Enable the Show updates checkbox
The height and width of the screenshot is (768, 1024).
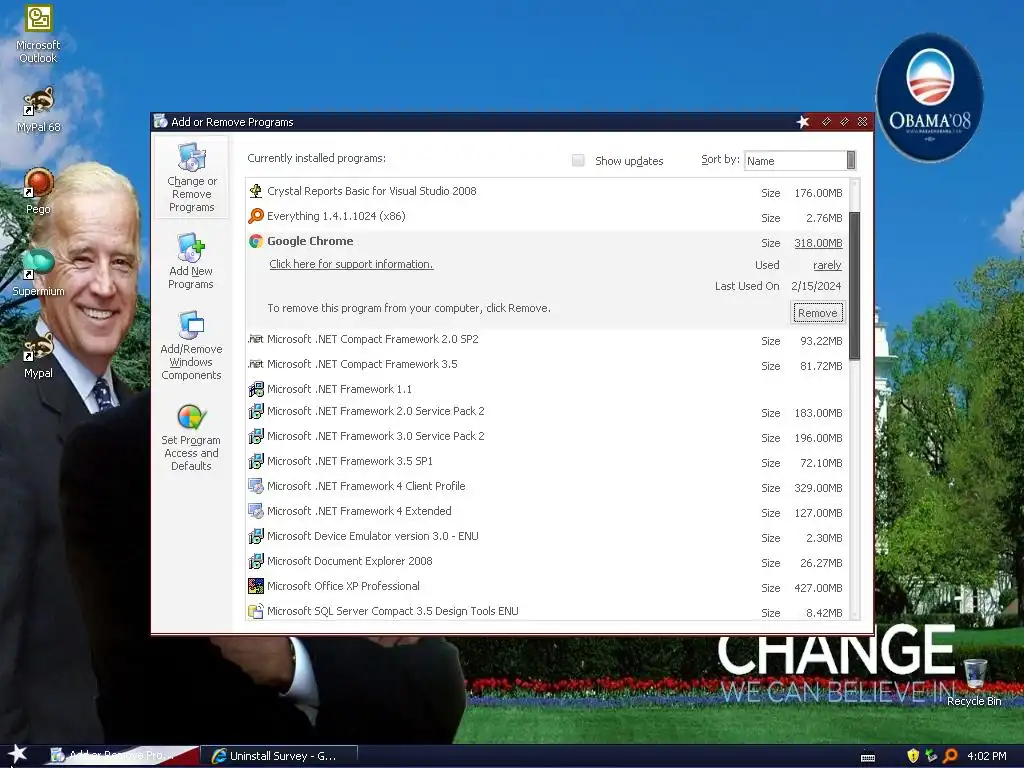point(578,161)
